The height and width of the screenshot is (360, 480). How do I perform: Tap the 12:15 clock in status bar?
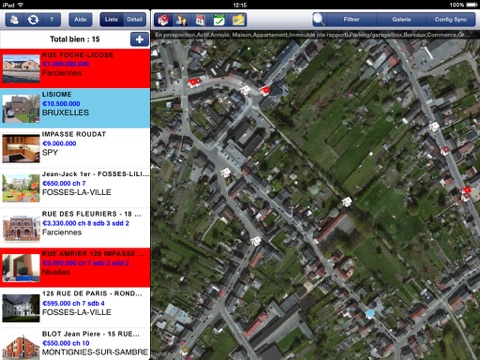[240, 5]
